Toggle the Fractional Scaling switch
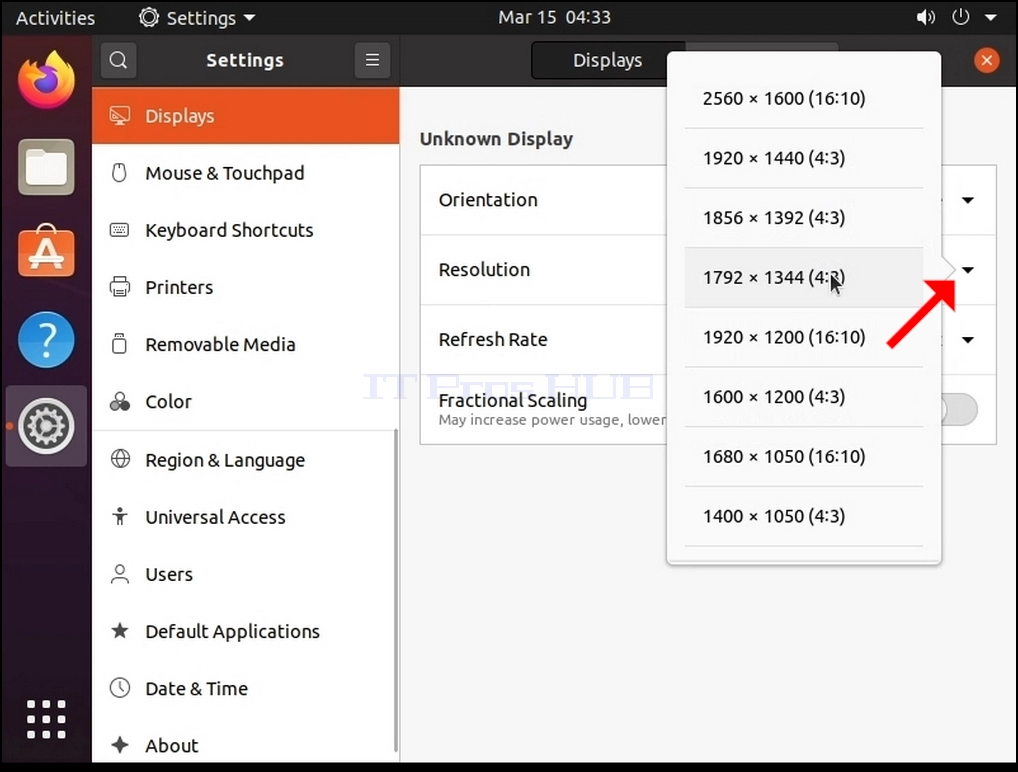 pyautogui.click(x=960, y=410)
